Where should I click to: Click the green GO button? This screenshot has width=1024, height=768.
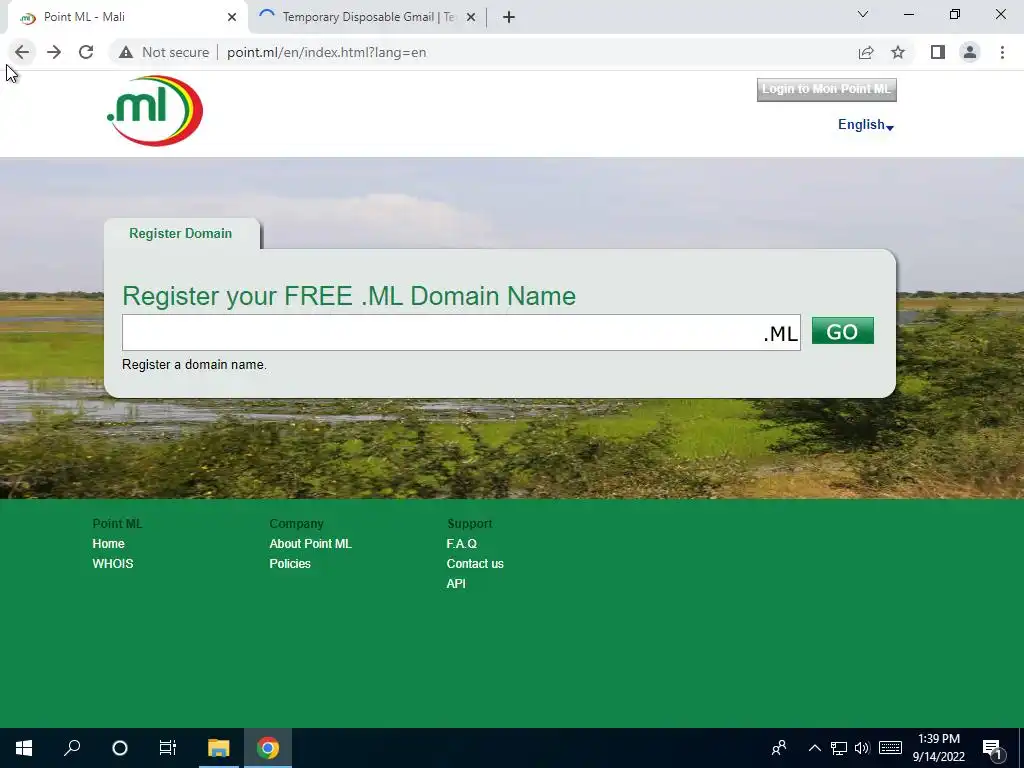(842, 331)
